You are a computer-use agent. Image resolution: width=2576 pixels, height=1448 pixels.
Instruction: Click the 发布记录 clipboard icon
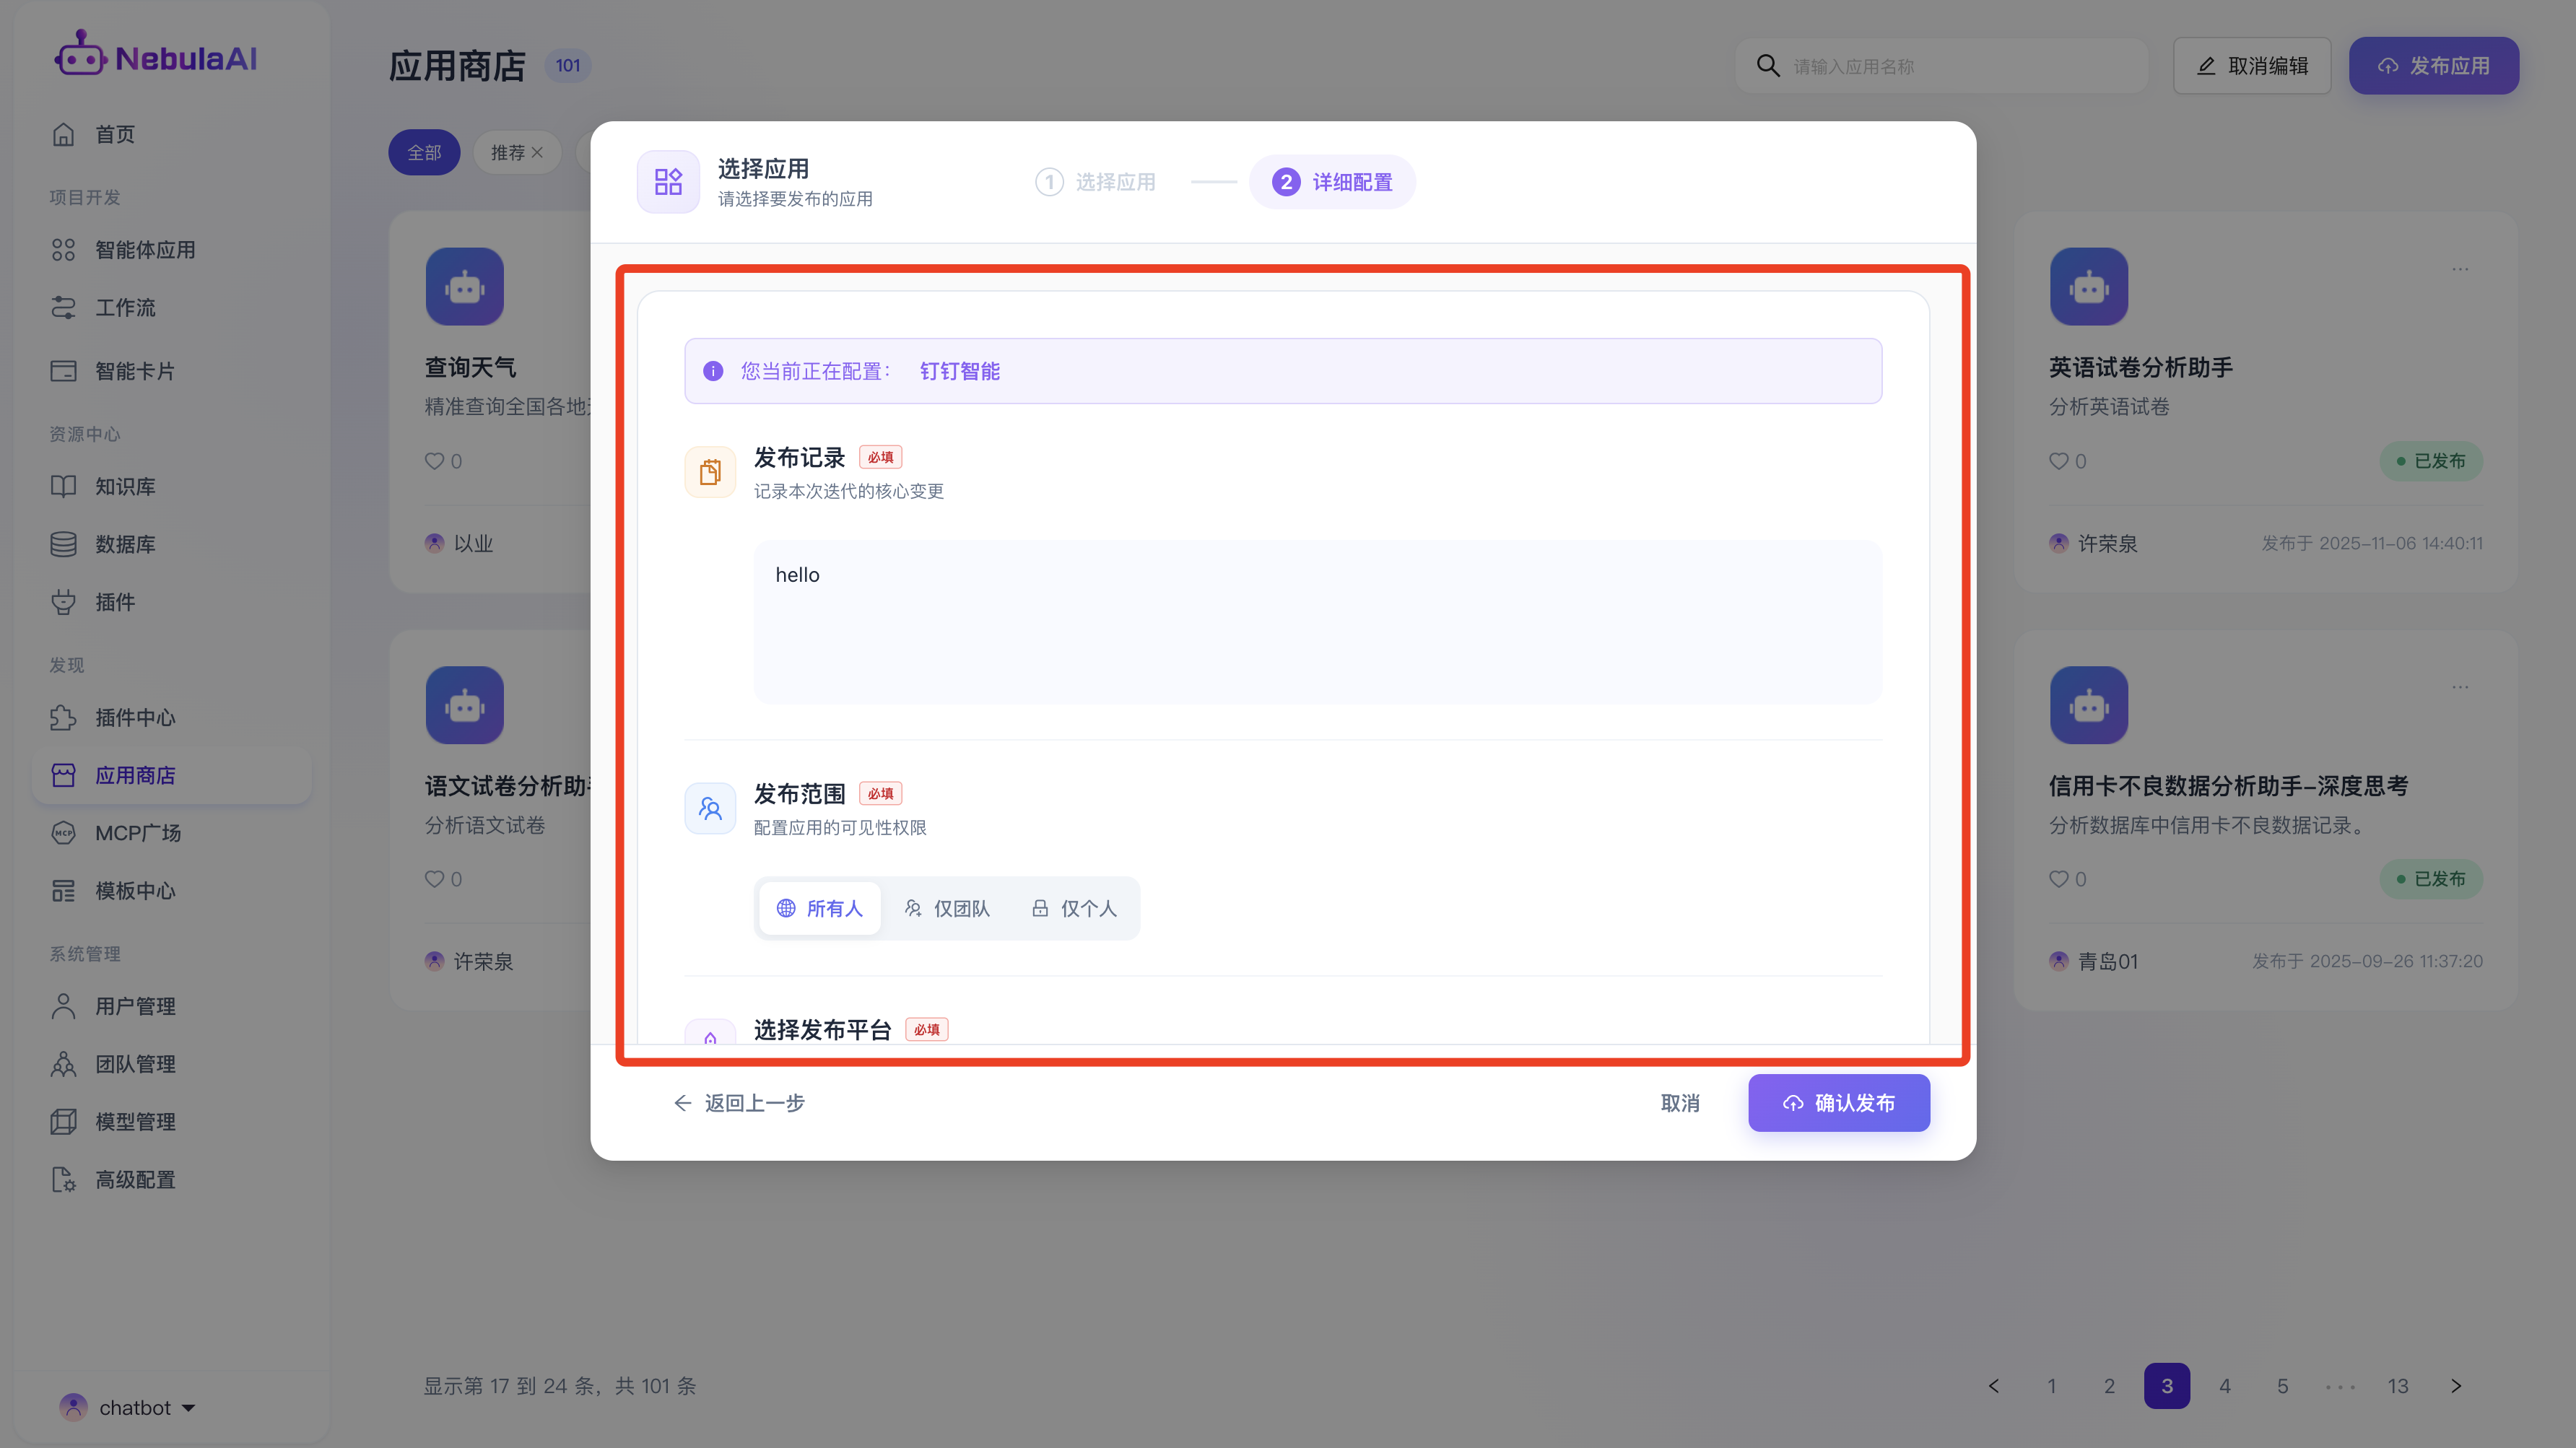(710, 471)
